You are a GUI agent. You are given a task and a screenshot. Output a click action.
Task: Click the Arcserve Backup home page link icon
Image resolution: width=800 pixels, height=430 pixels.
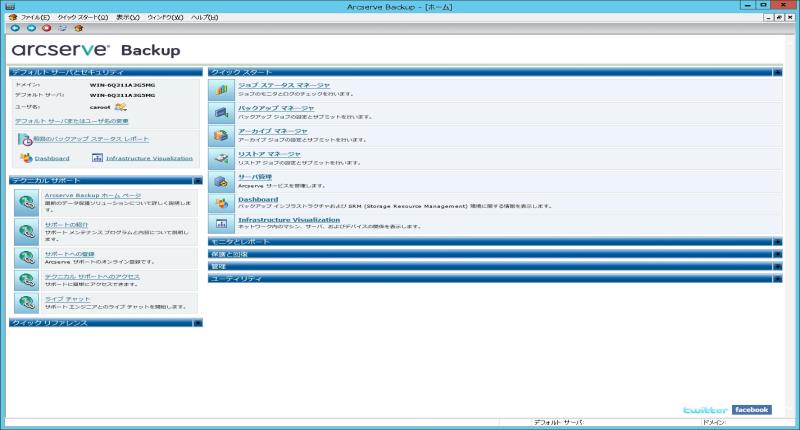pos(27,203)
